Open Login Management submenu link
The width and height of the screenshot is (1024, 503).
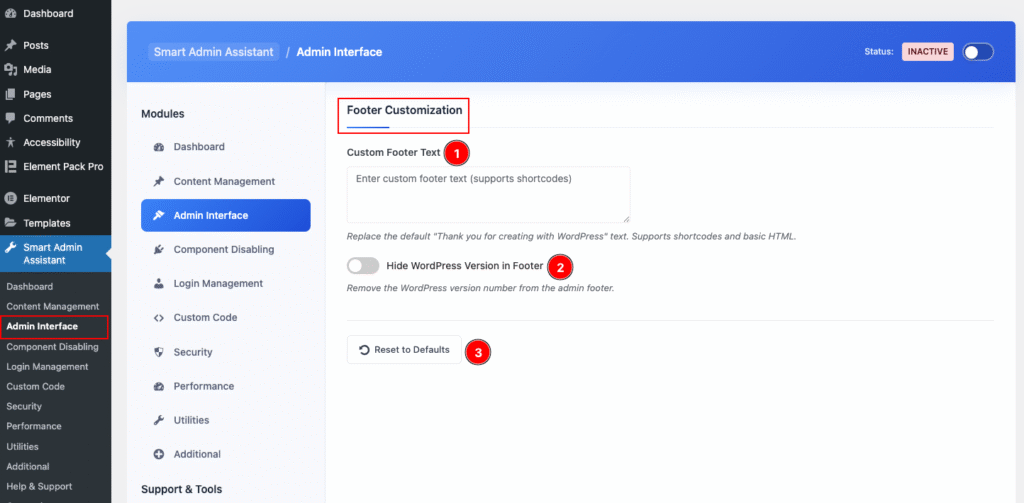point(47,366)
